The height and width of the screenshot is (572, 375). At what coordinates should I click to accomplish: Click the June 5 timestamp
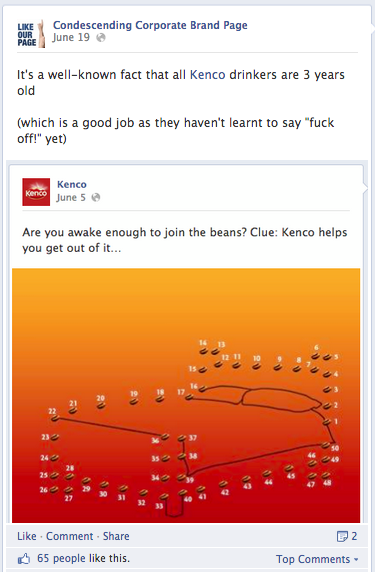[71, 198]
